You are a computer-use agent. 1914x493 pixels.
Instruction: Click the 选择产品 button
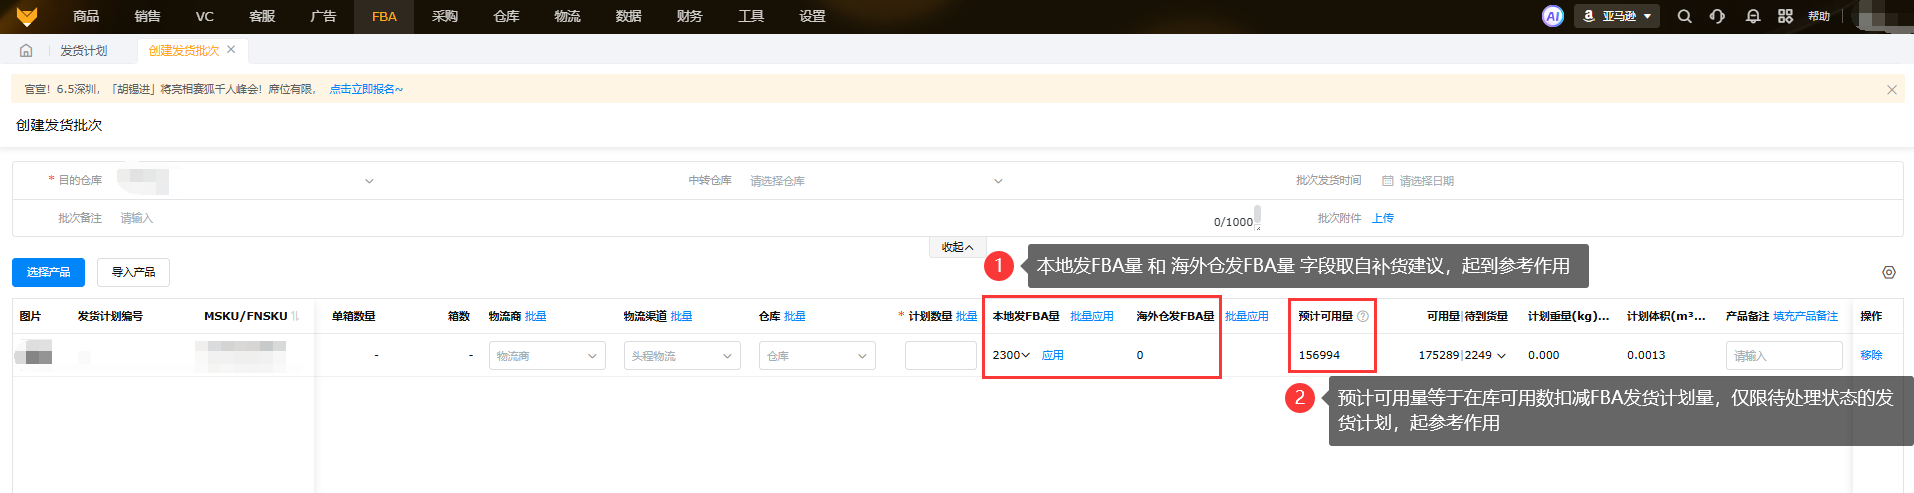coord(48,272)
